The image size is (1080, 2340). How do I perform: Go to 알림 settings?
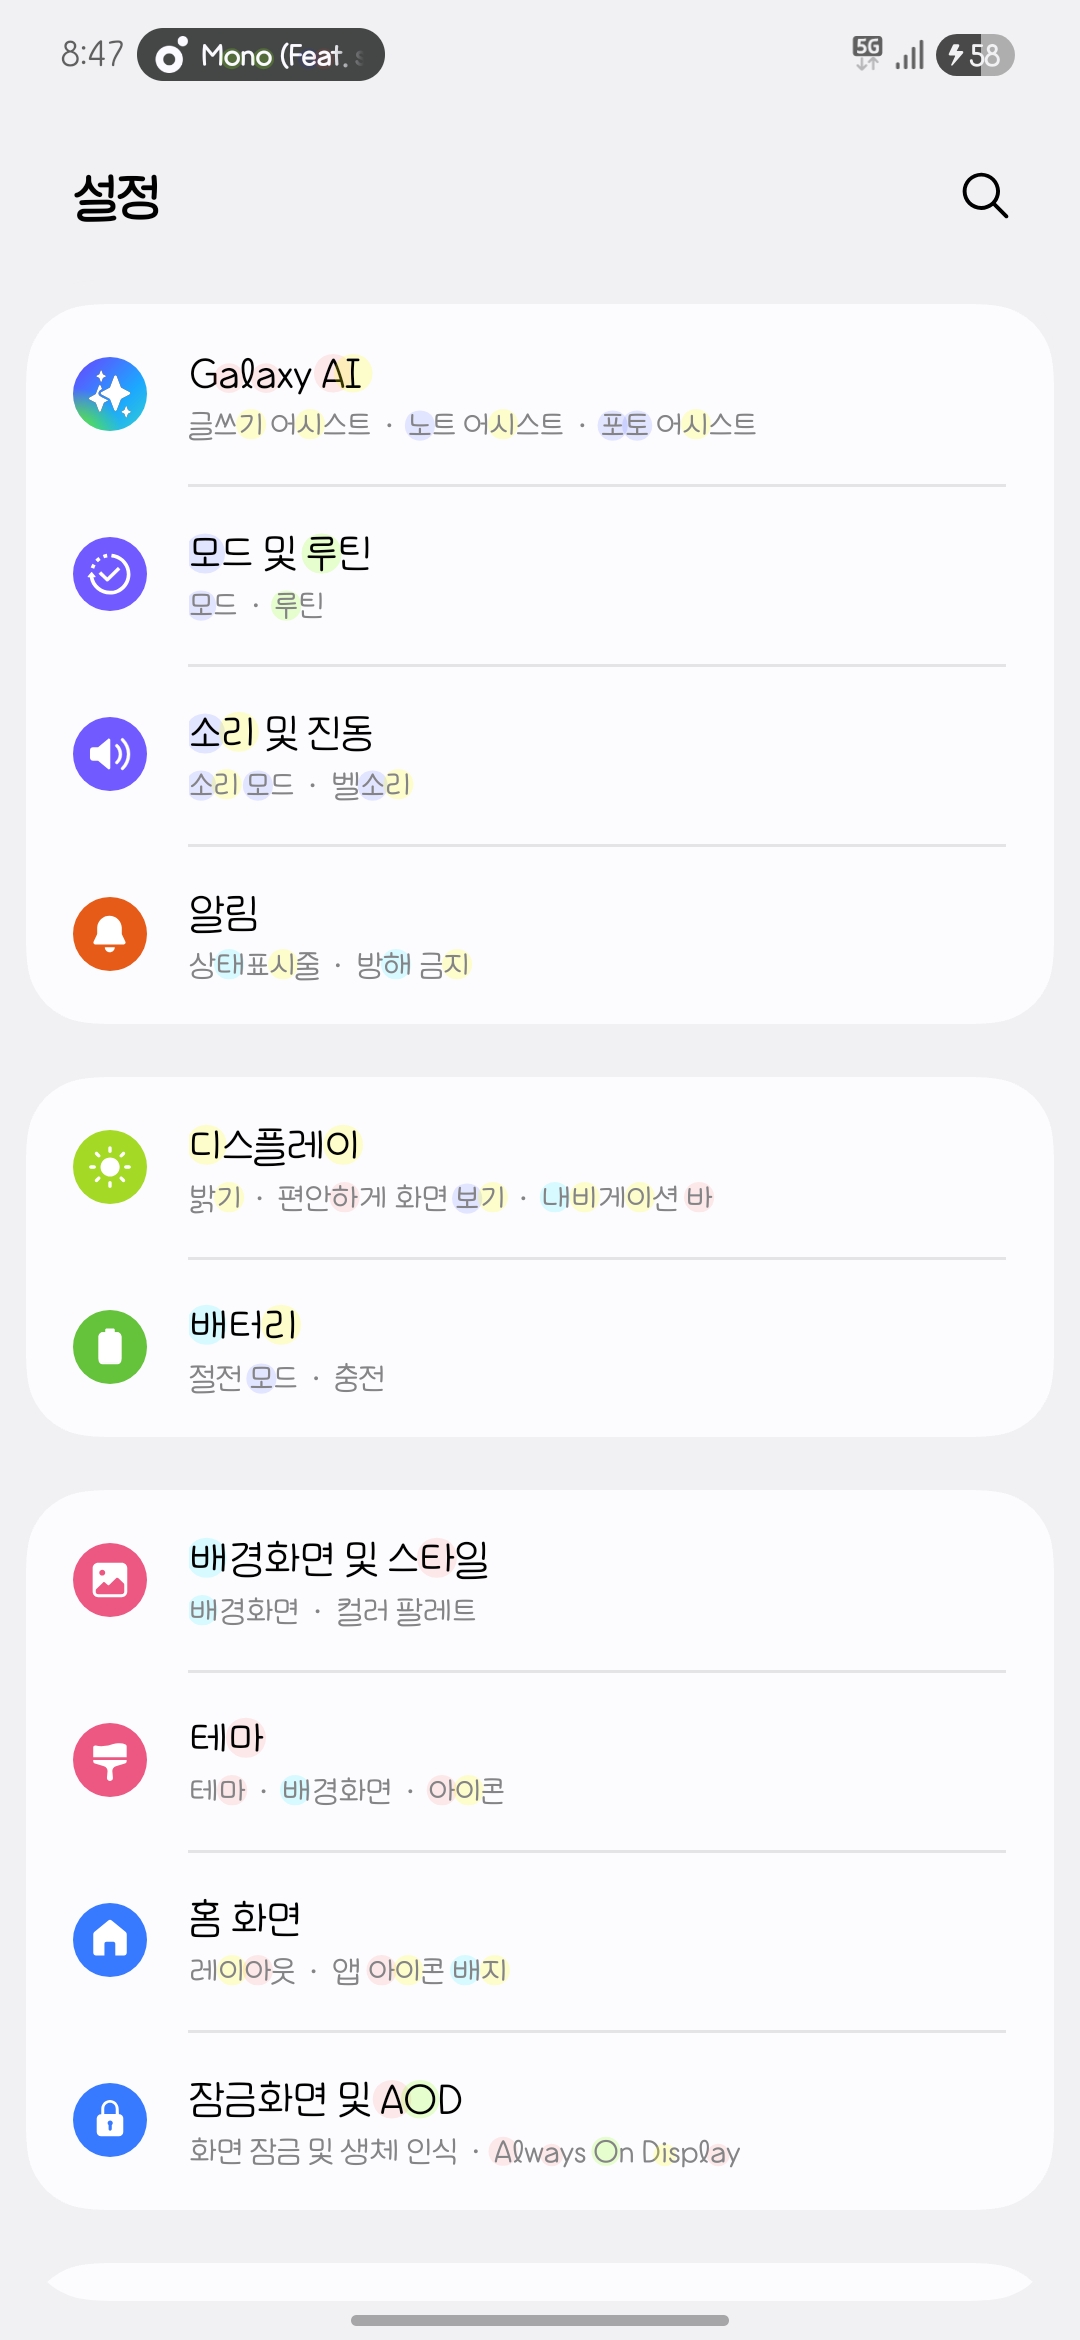[x=540, y=935]
